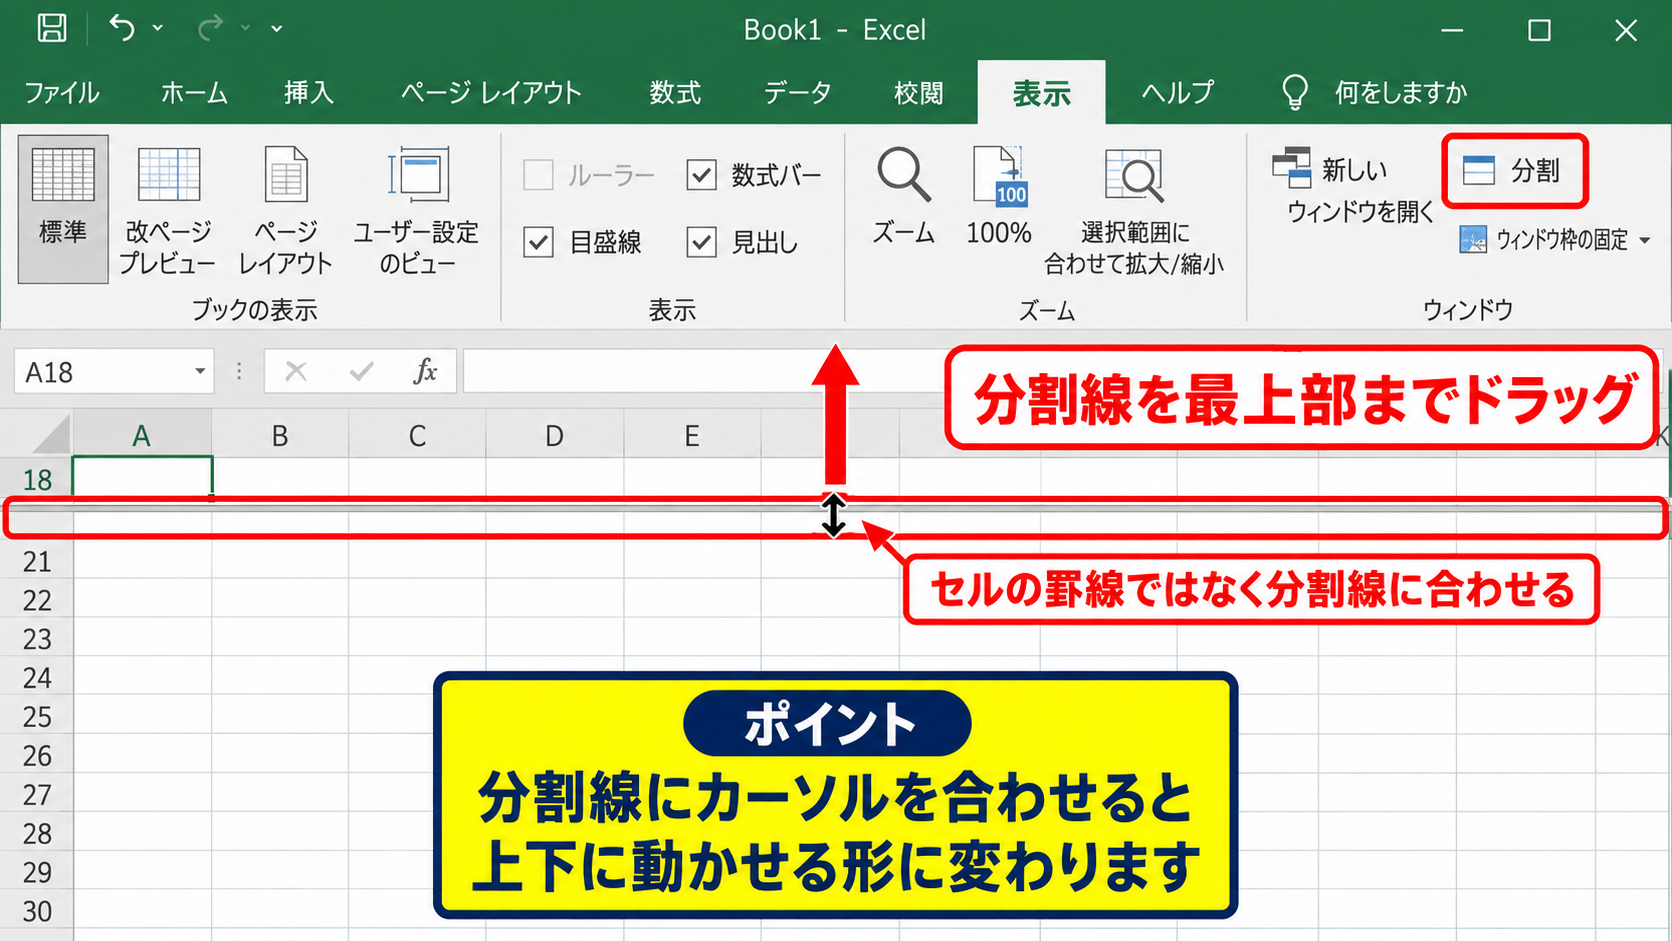This screenshot has height=941, width=1672.
Task: Click the formula bar cancel X icon
Action: point(296,371)
